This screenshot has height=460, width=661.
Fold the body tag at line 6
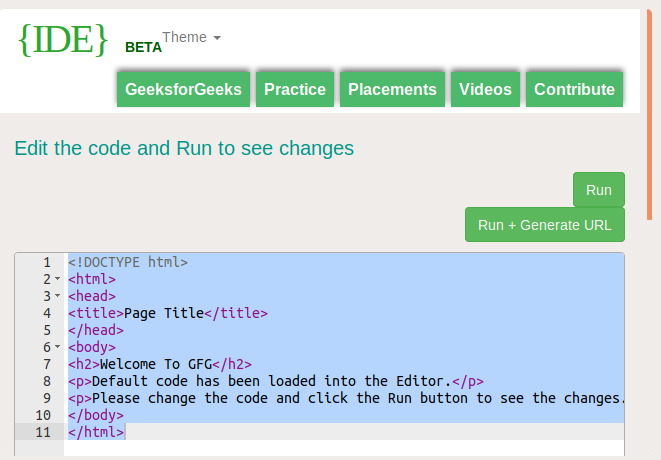(x=57, y=348)
